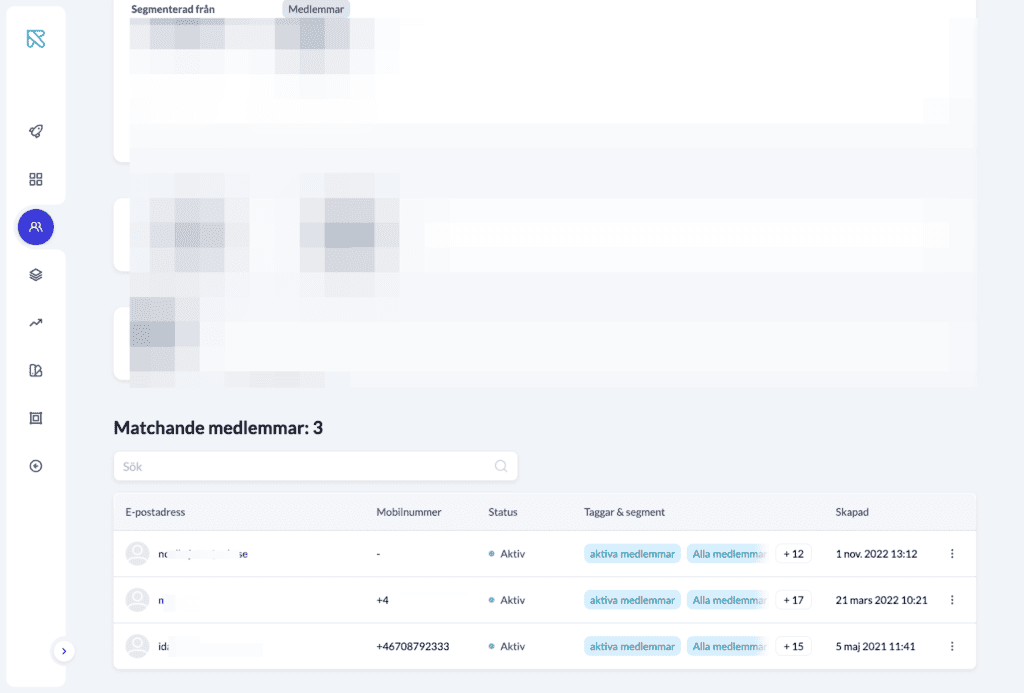
Task: Click the Sök search field
Action: tap(300, 466)
